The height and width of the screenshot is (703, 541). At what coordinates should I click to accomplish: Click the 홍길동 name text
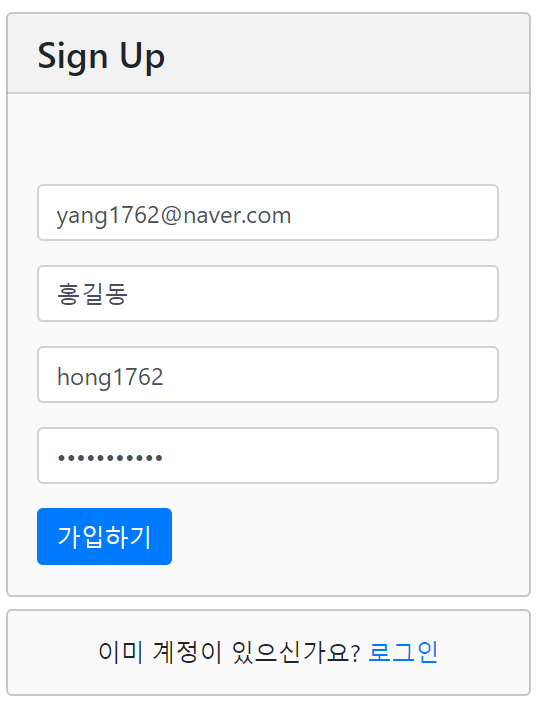click(92, 294)
